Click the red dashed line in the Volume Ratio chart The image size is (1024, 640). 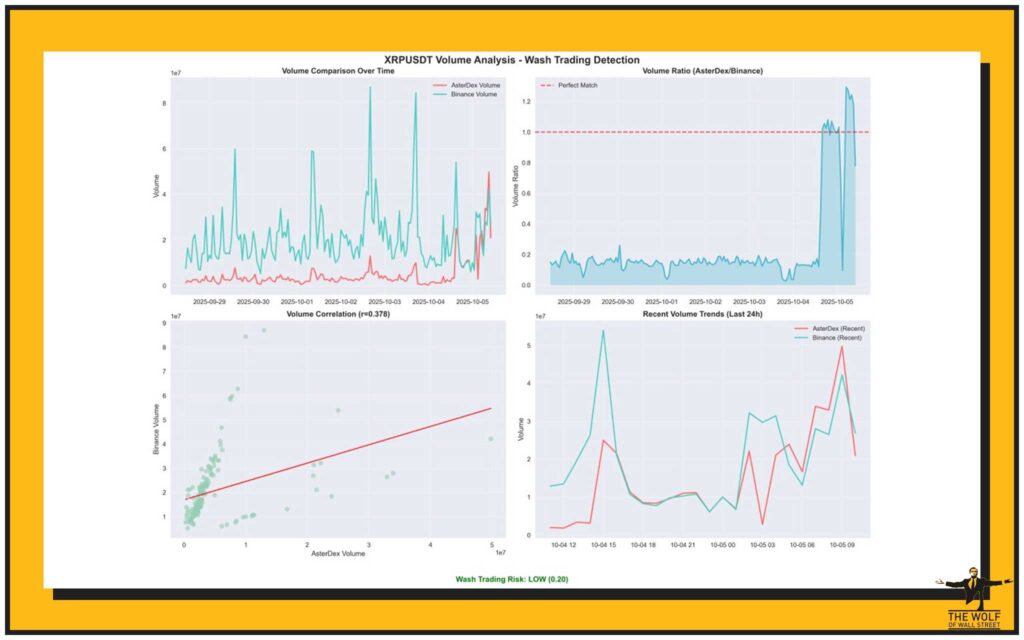click(680, 132)
